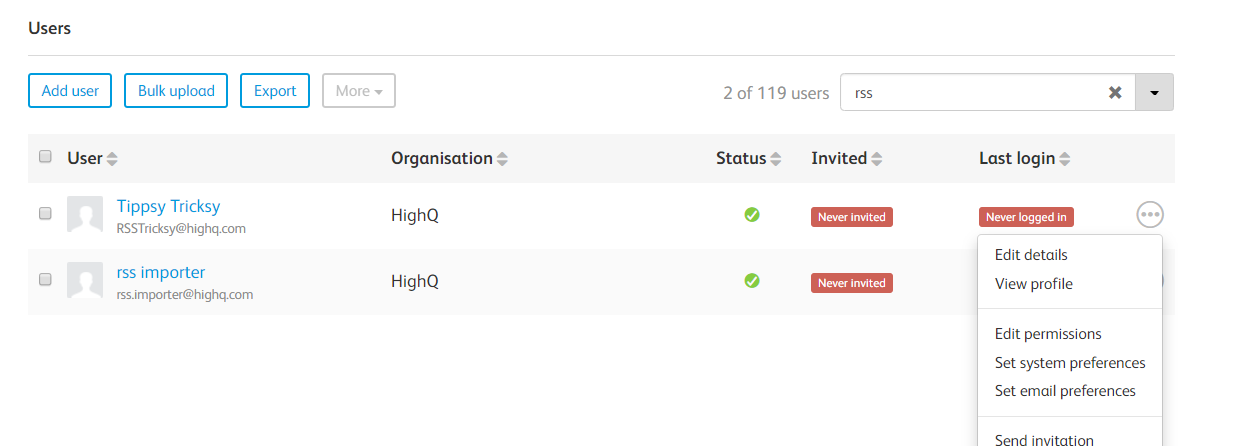Open the Tippsy Tricksy user link
The image size is (1240, 446).
(168, 206)
